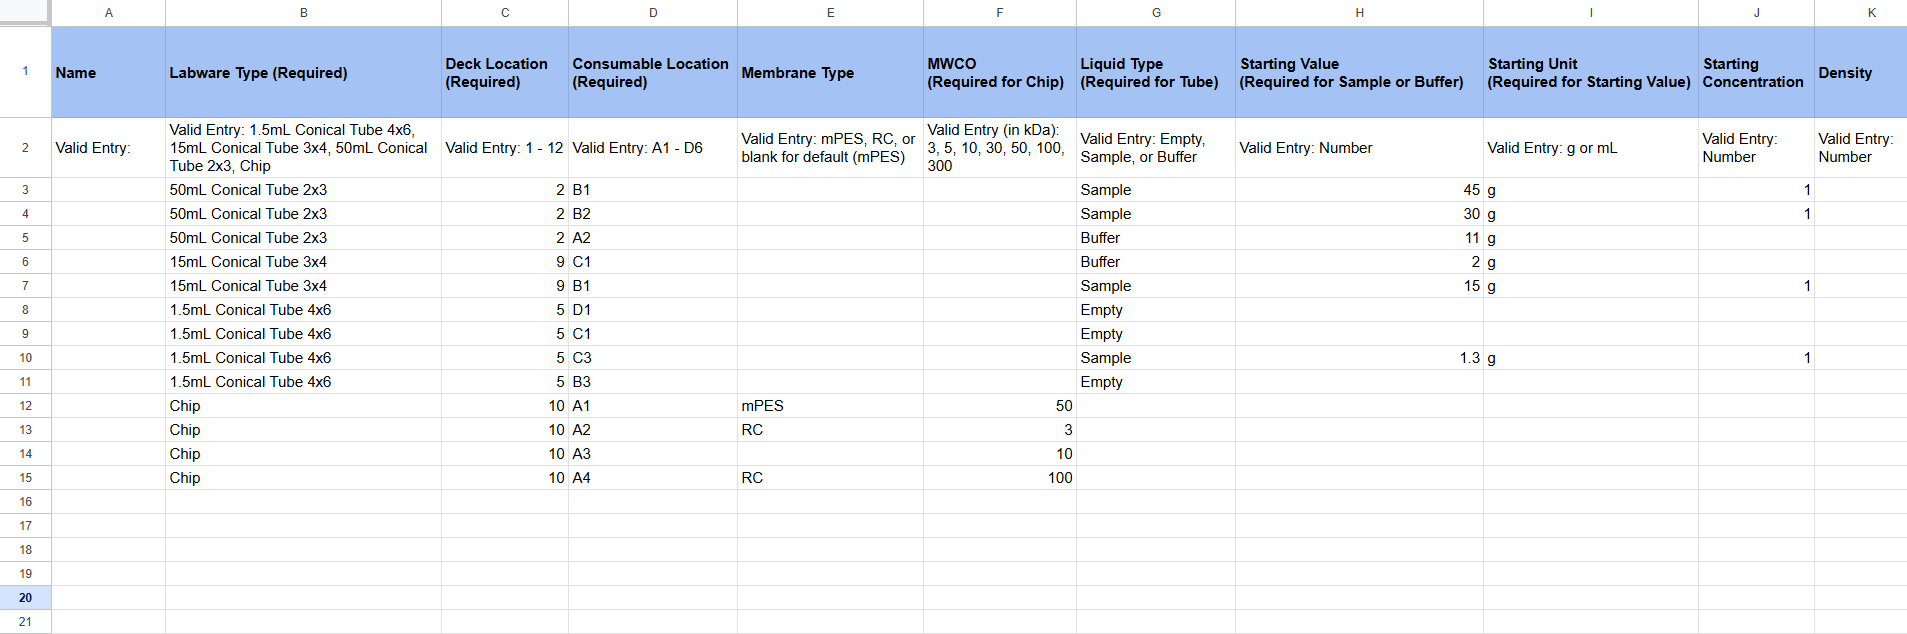
Task: Click the Starting Concentration header cell
Action: (x=1755, y=73)
